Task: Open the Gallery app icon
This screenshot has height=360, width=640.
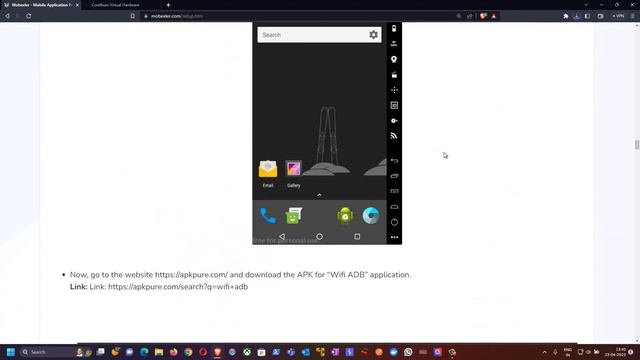Action: coord(293,173)
